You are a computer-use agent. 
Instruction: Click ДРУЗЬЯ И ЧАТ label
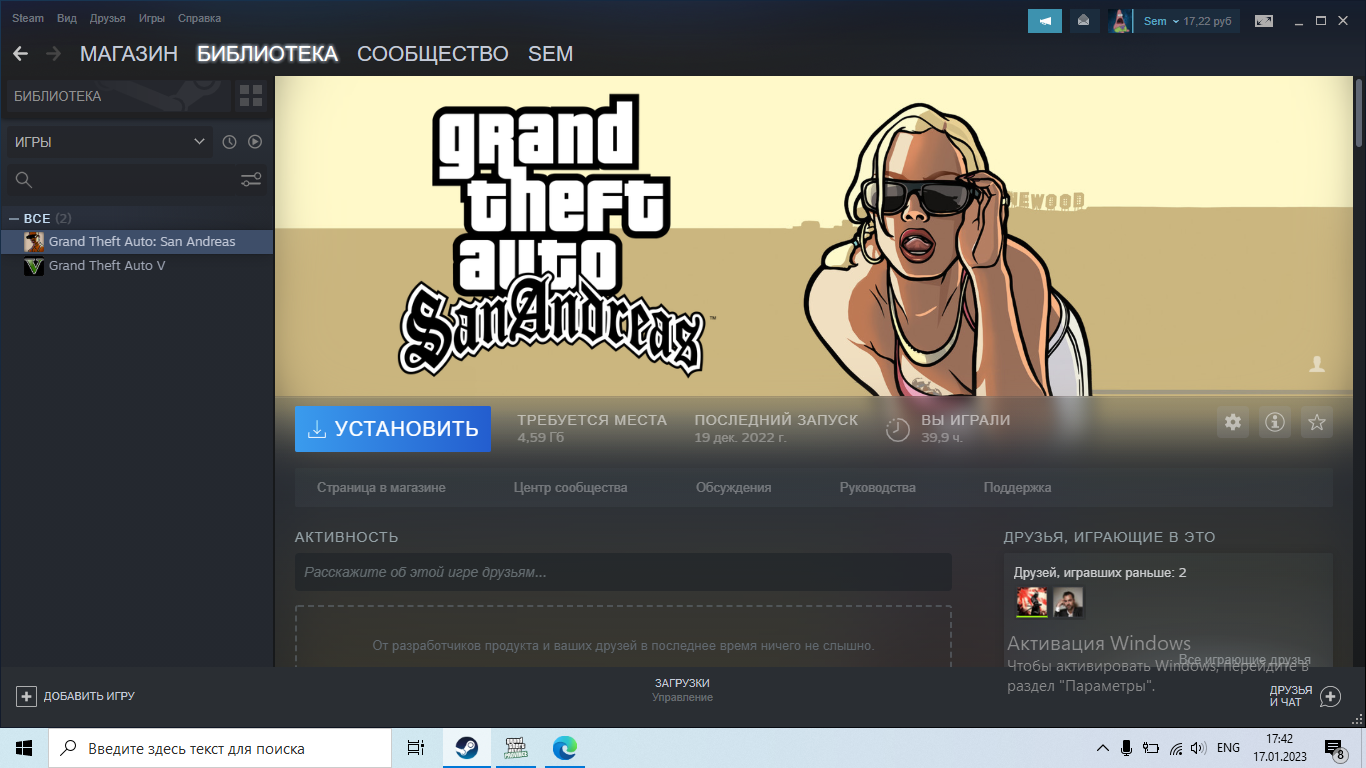tap(1291, 696)
